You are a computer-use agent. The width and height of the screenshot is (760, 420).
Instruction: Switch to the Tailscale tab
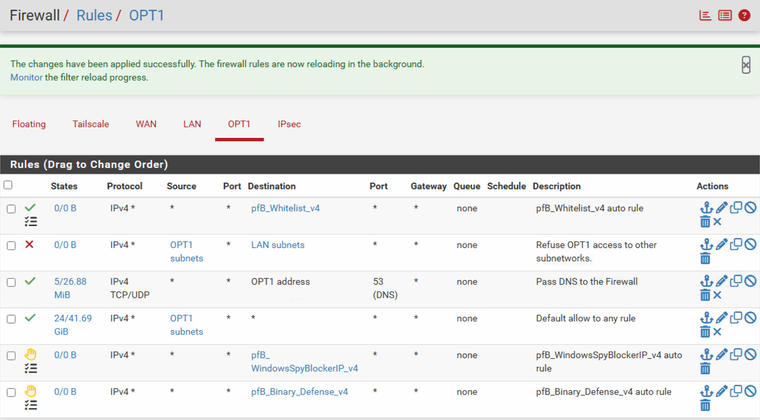coord(91,124)
